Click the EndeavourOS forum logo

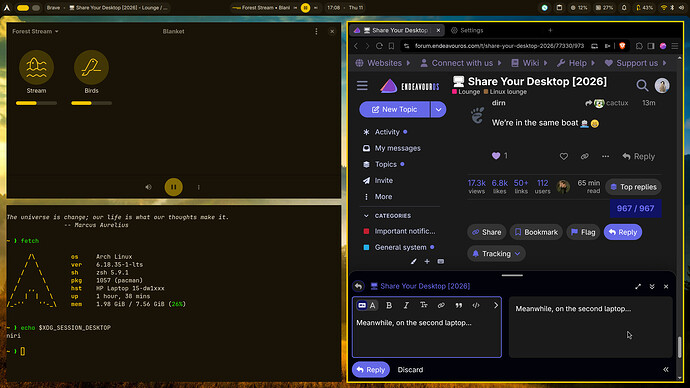(409, 86)
